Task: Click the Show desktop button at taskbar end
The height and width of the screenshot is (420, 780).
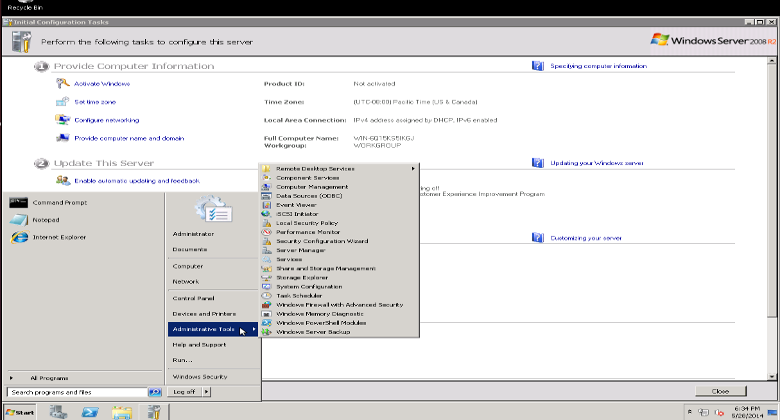Action: 773,412
